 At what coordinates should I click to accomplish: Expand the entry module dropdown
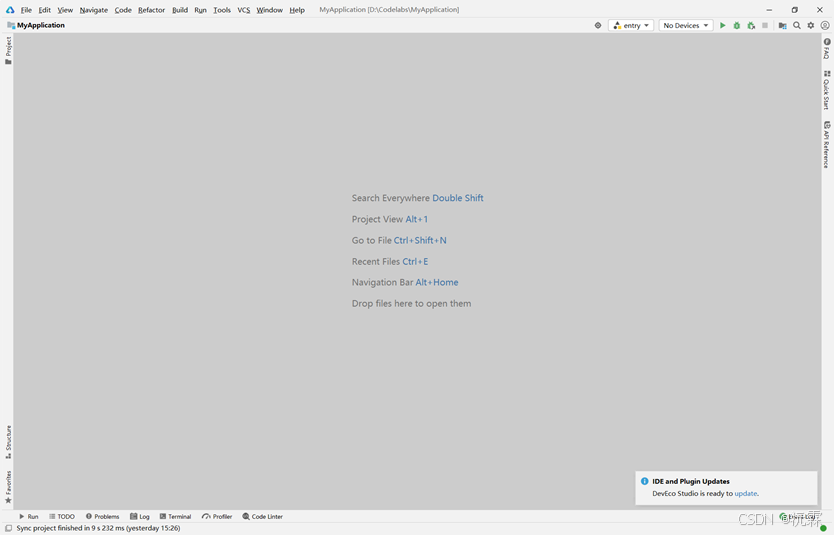pyautogui.click(x=631, y=26)
